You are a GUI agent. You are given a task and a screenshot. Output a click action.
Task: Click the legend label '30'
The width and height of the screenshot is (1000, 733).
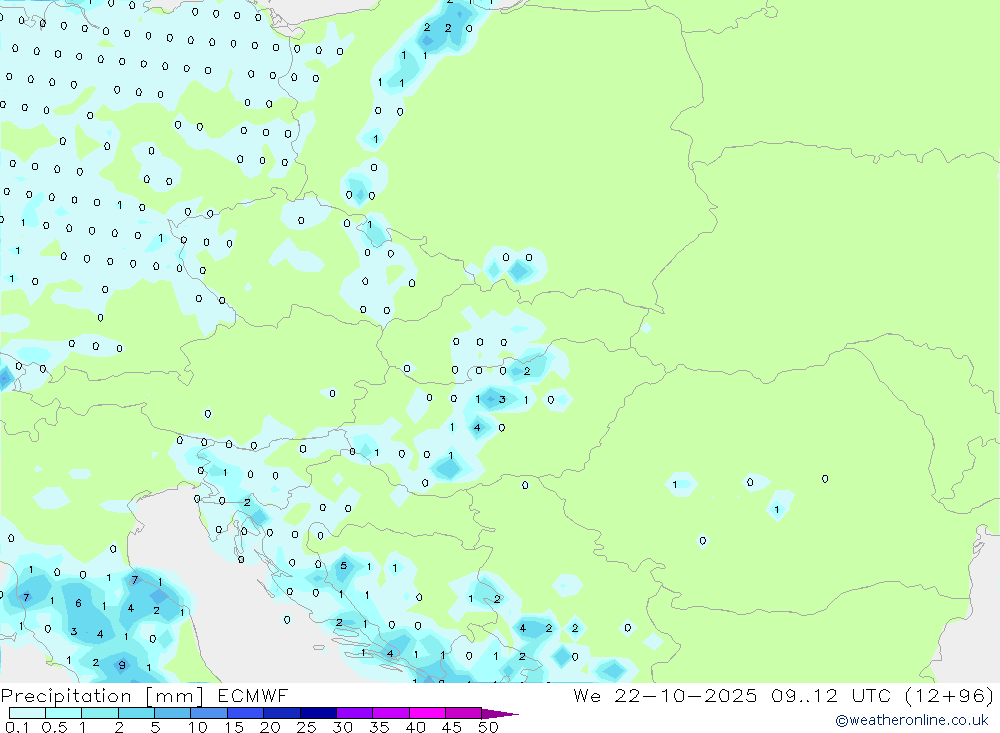pos(343,727)
